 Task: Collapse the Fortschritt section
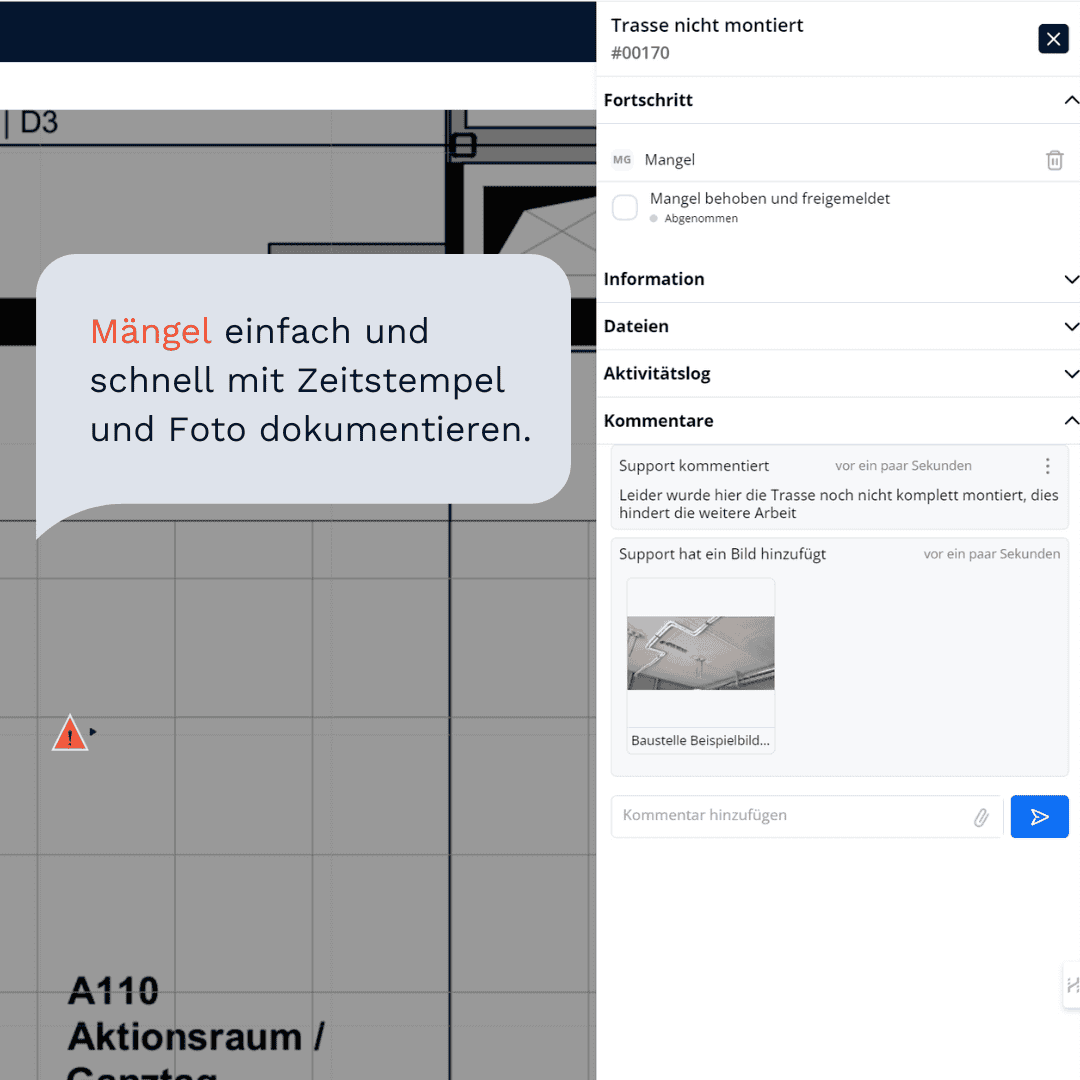pos(1071,100)
